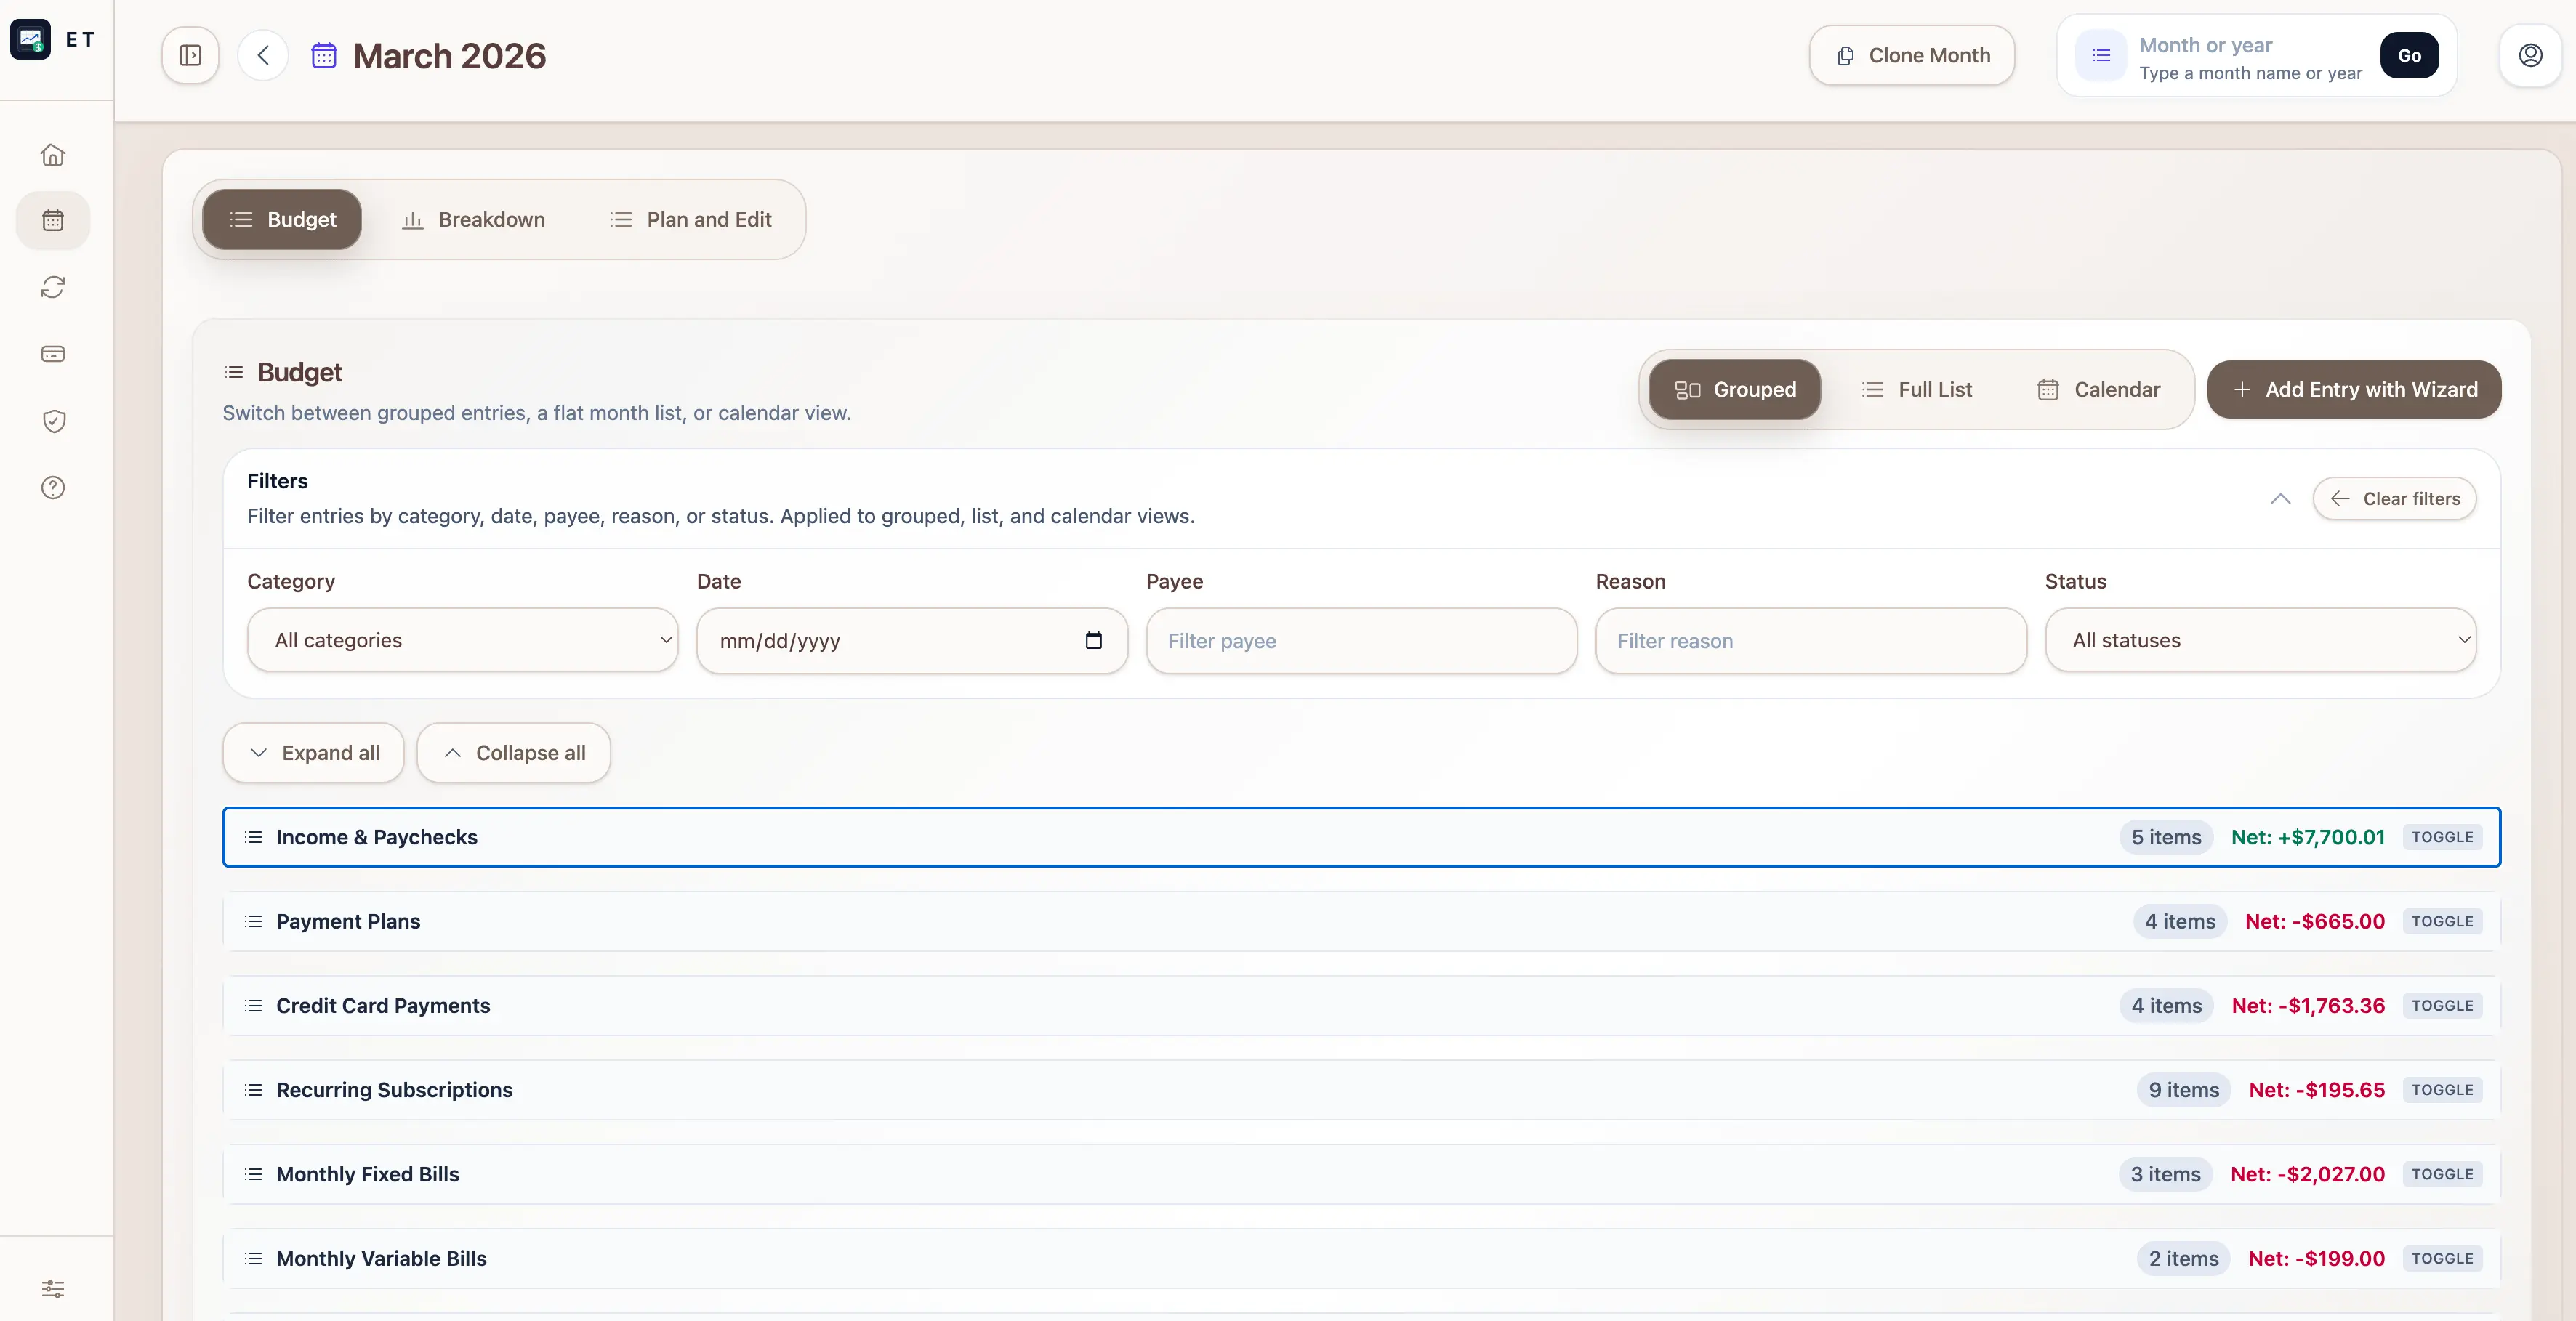Toggle the Monthly Fixed Bills group
This screenshot has height=1321, width=2576.
click(x=2441, y=1174)
